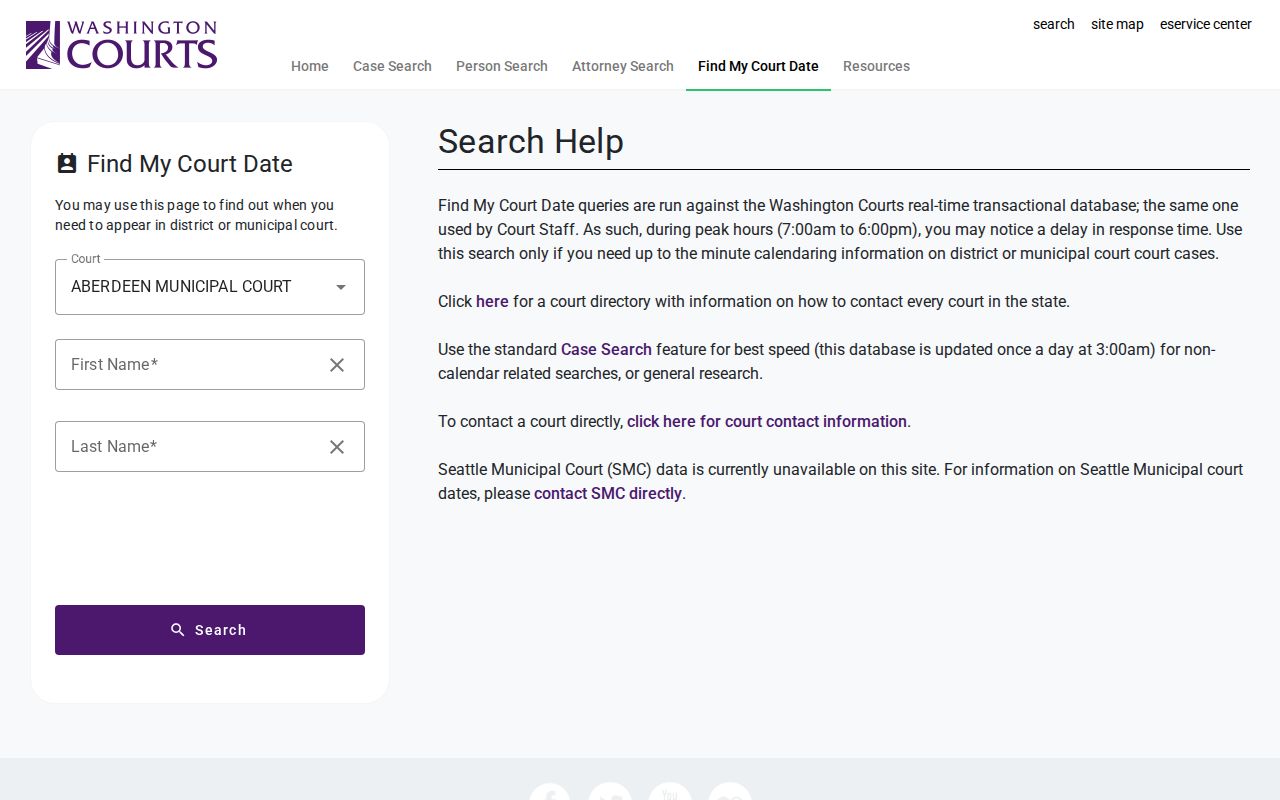The width and height of the screenshot is (1280, 800).
Task: Click the Washington Courts logo
Action: pos(121,45)
